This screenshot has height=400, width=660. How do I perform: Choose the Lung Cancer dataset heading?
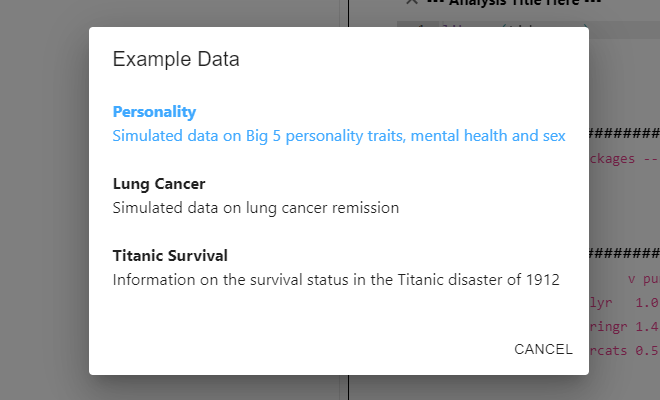click(159, 184)
